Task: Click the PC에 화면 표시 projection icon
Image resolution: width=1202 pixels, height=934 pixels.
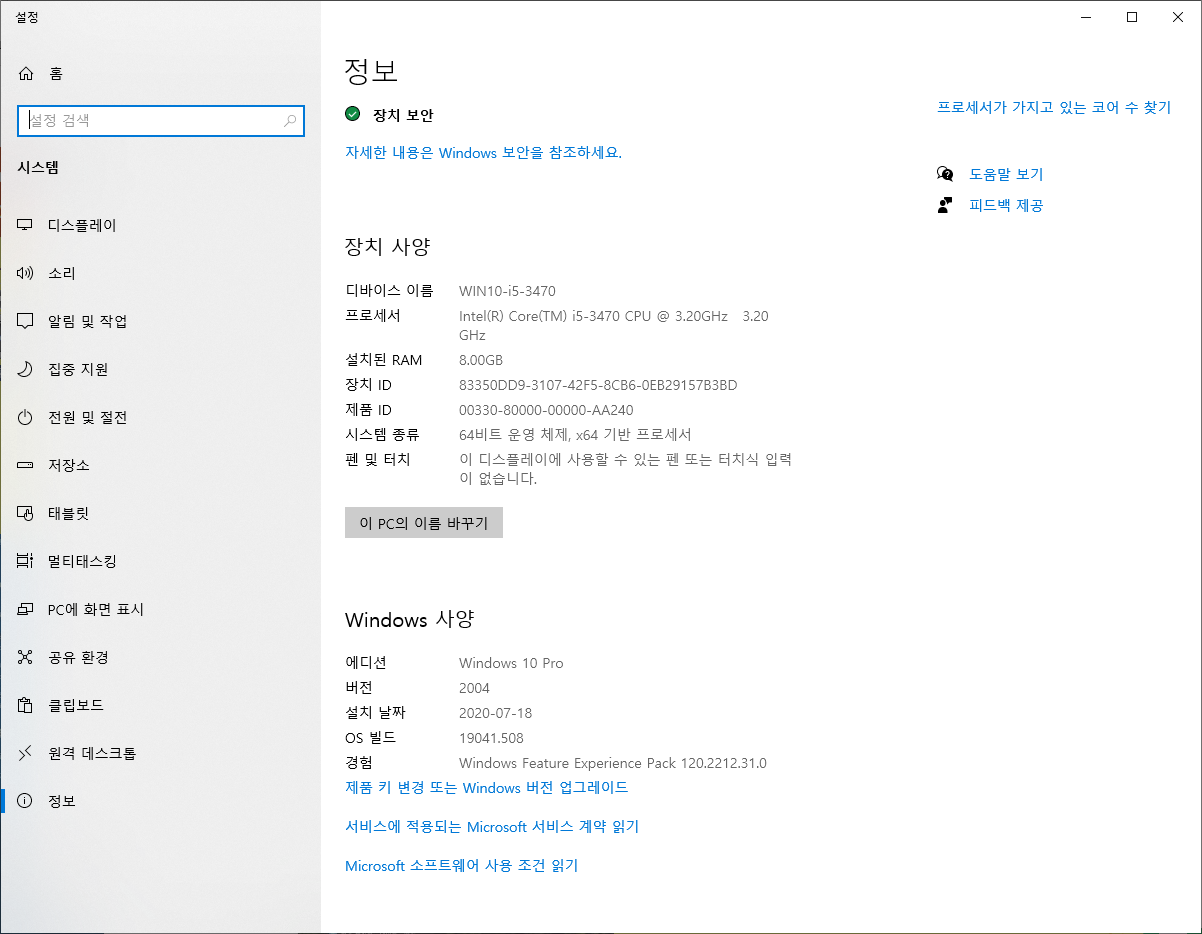Action: 26,609
